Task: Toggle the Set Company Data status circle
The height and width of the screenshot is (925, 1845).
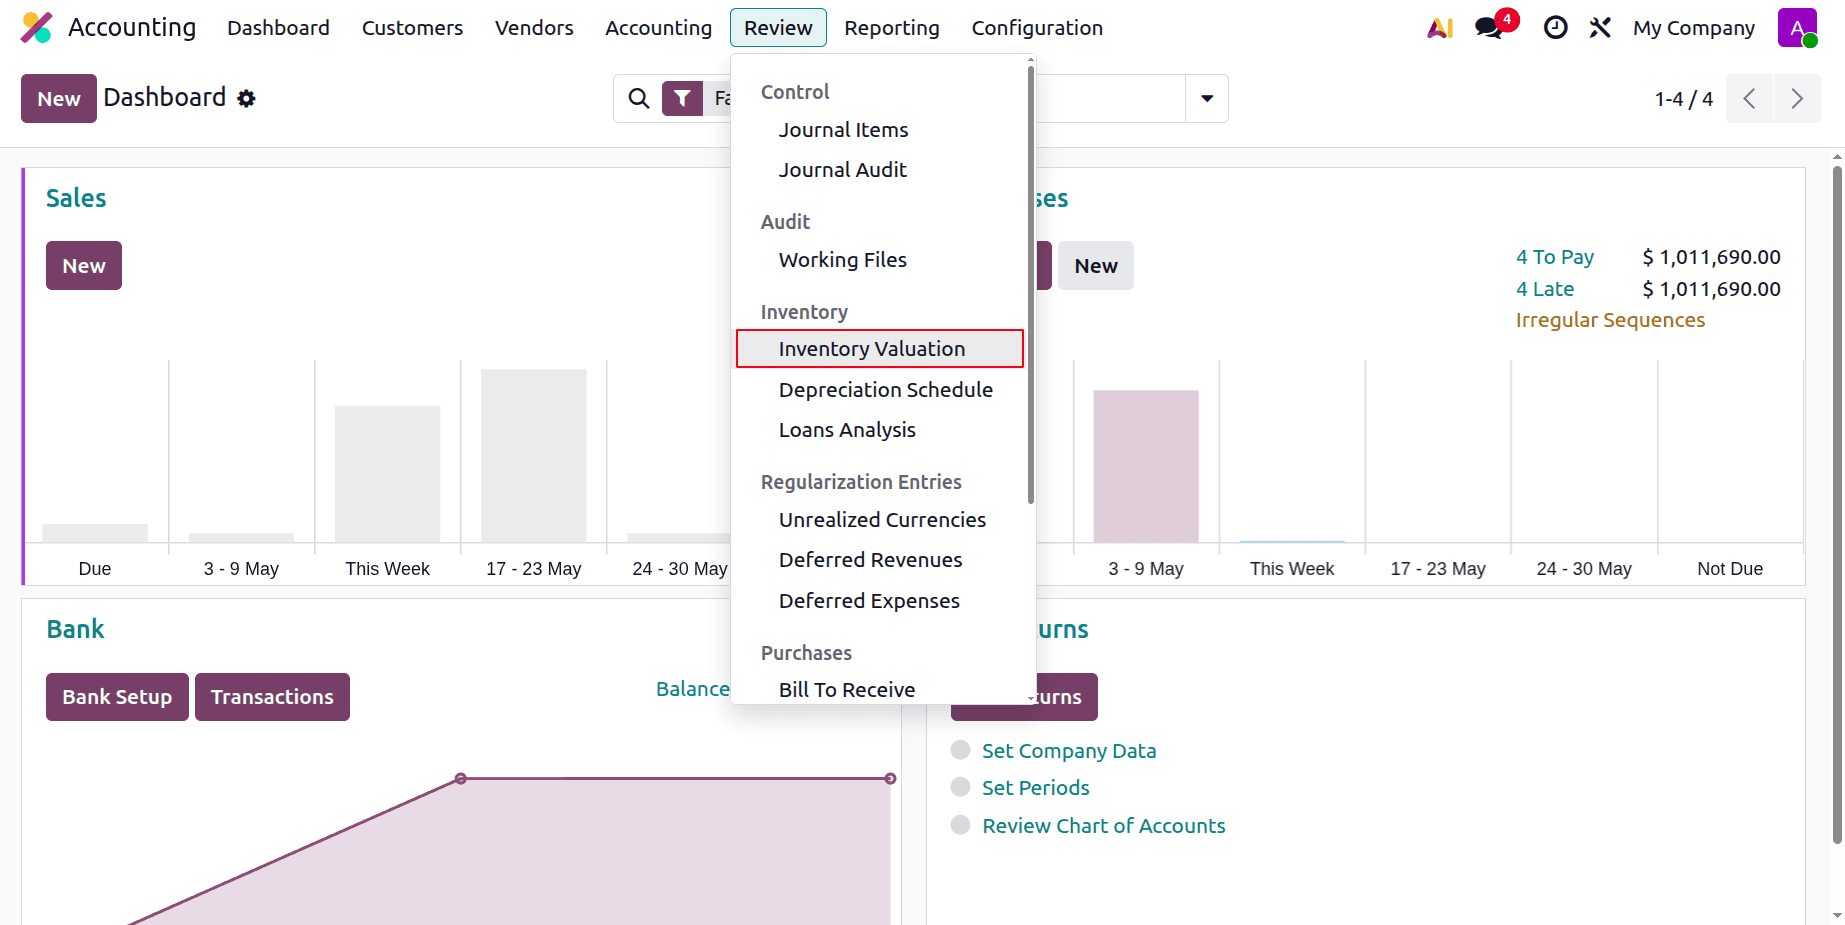Action: [961, 750]
